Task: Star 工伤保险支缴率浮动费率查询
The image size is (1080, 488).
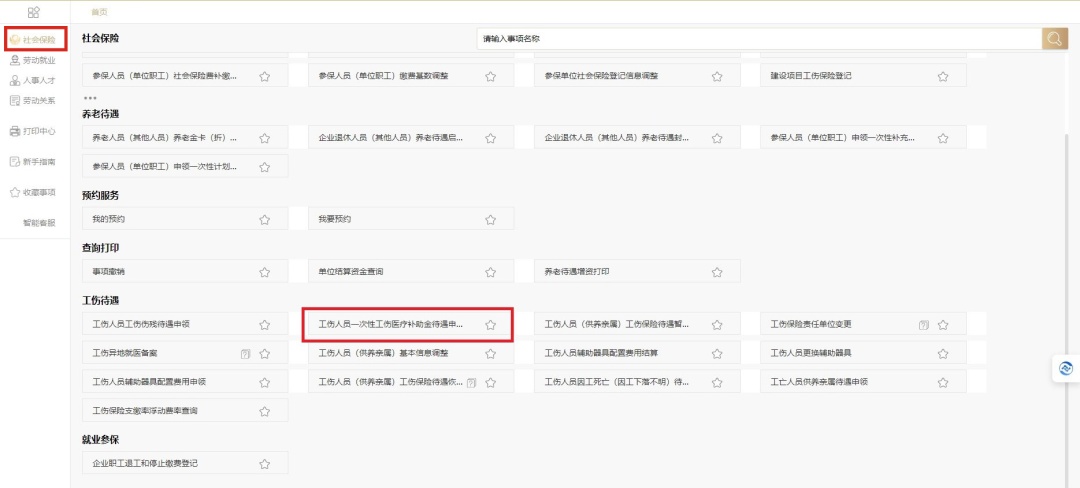Action: point(264,412)
